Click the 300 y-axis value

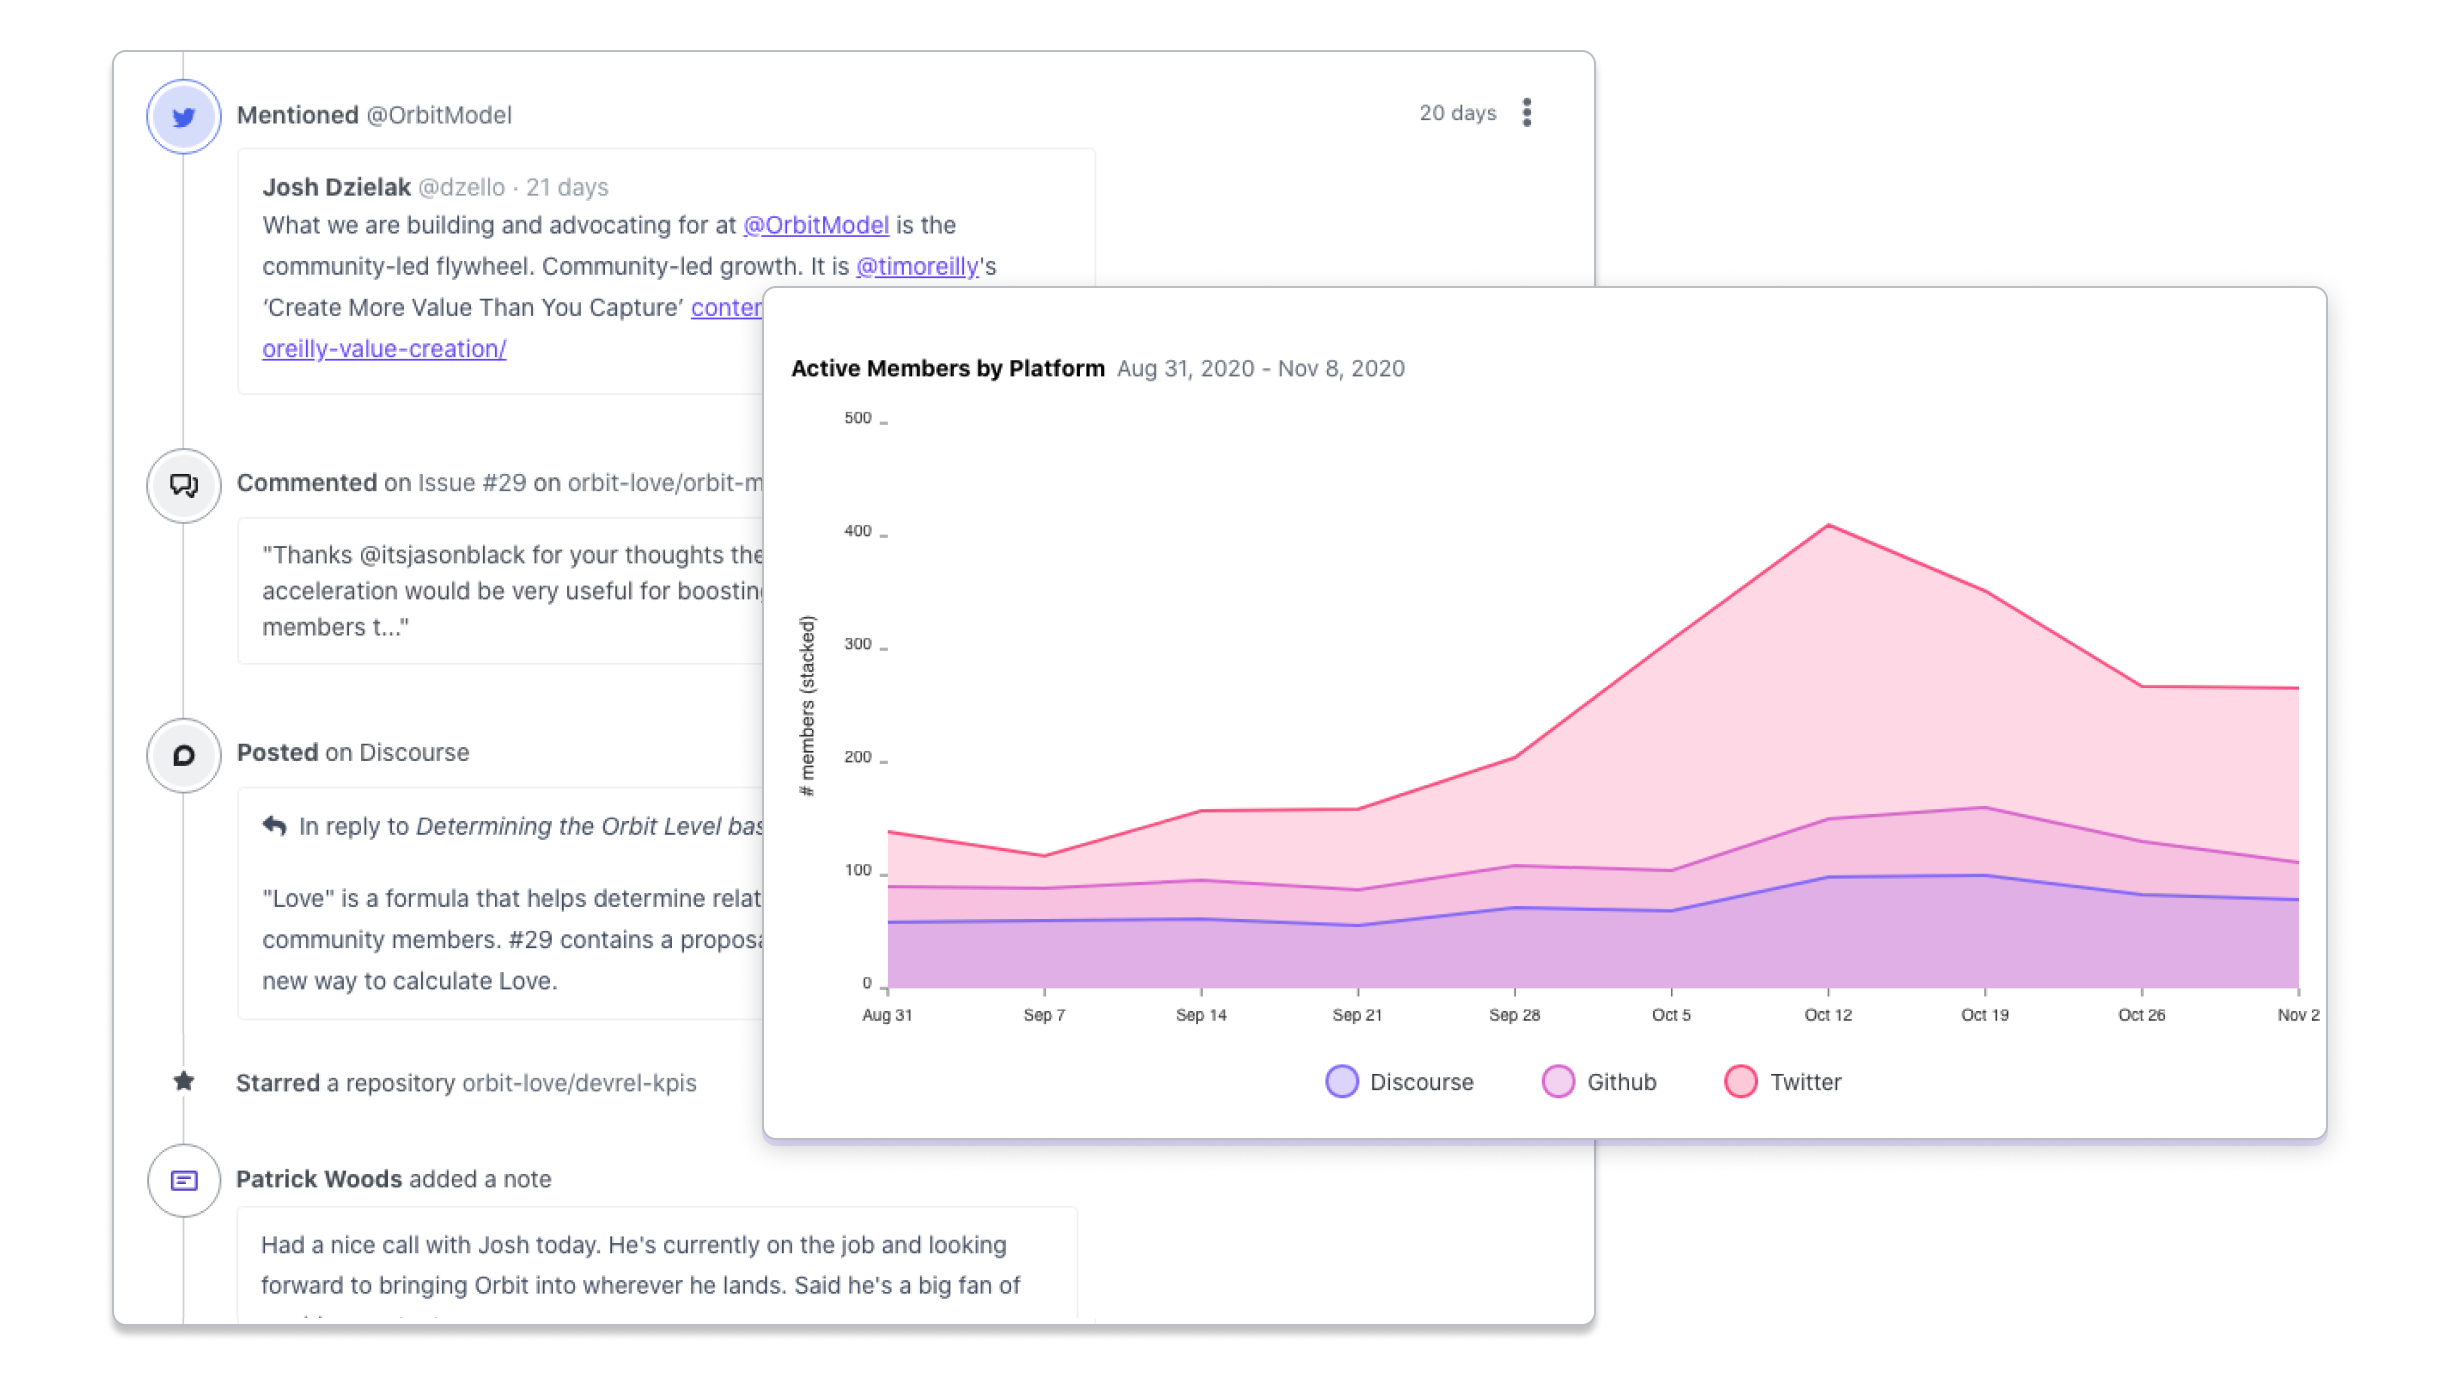tap(858, 644)
